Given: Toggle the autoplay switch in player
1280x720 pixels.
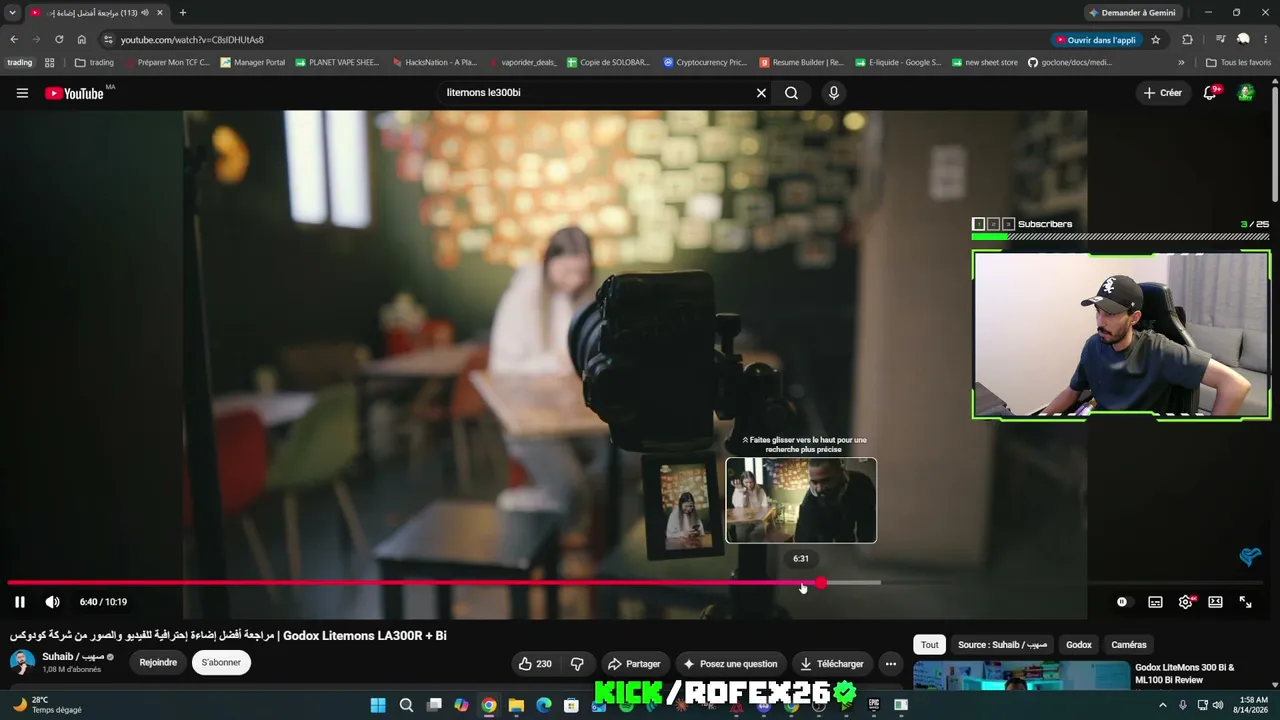Looking at the screenshot, I should coord(1122,602).
